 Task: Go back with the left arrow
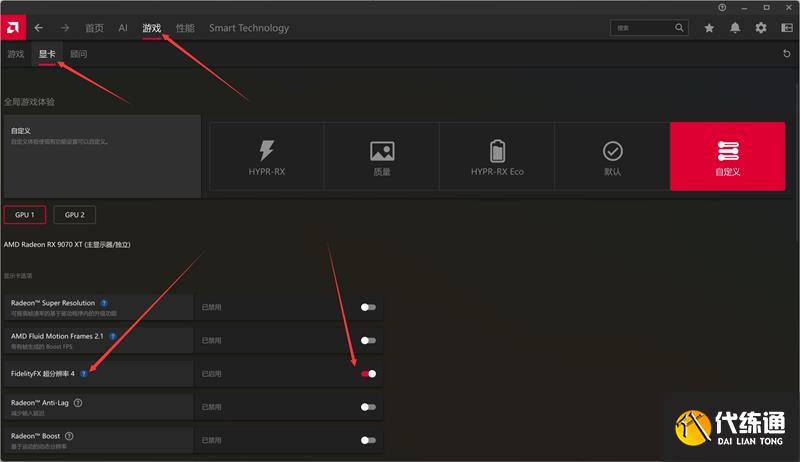[x=39, y=28]
